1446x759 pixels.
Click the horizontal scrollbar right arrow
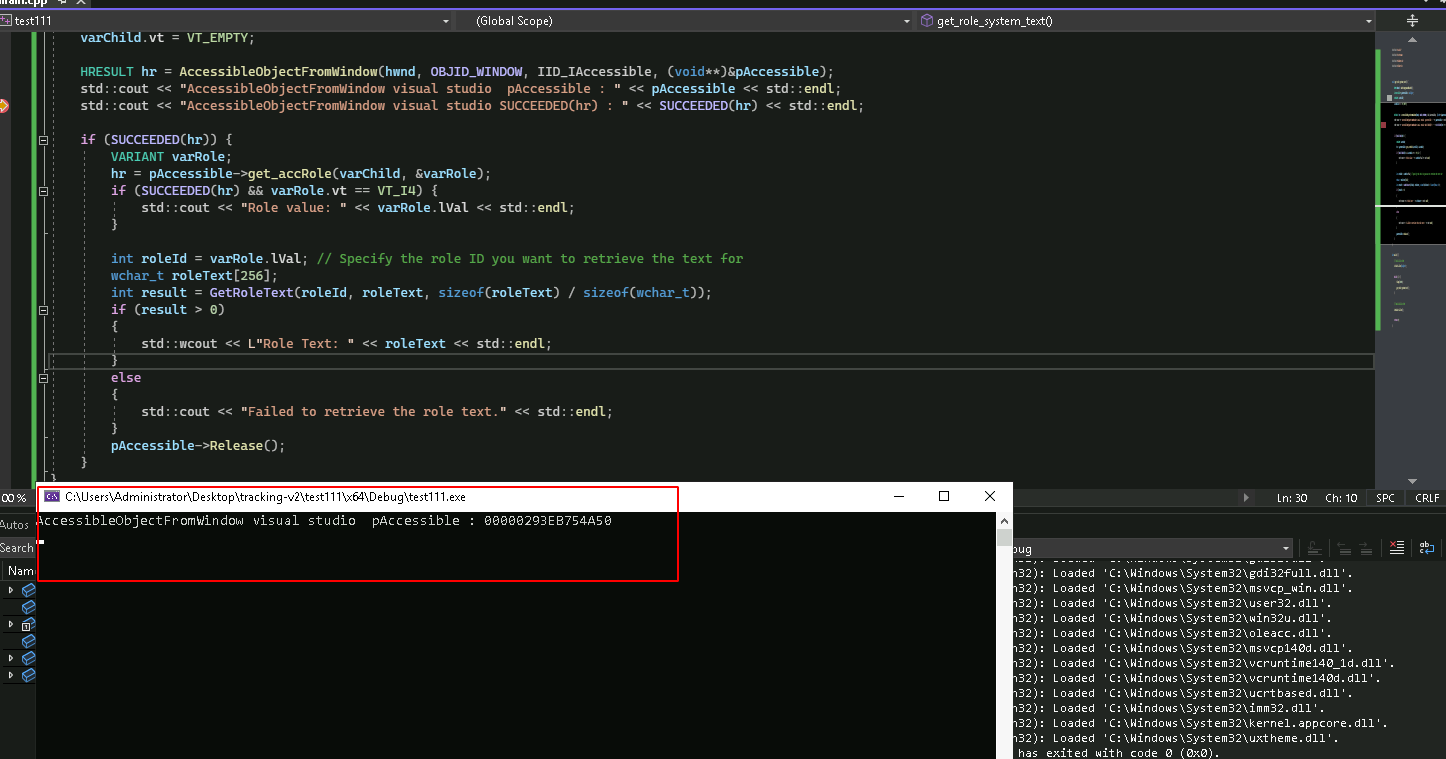1246,498
